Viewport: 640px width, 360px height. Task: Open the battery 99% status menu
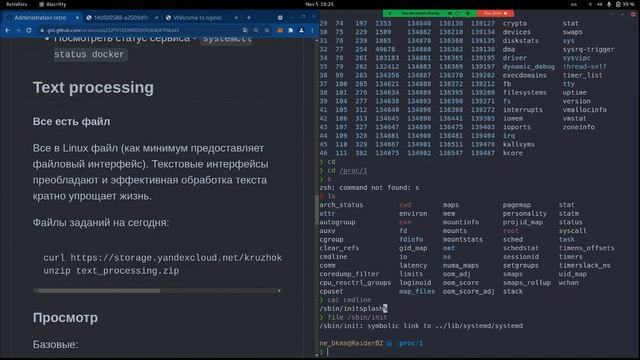click(x=626, y=4)
